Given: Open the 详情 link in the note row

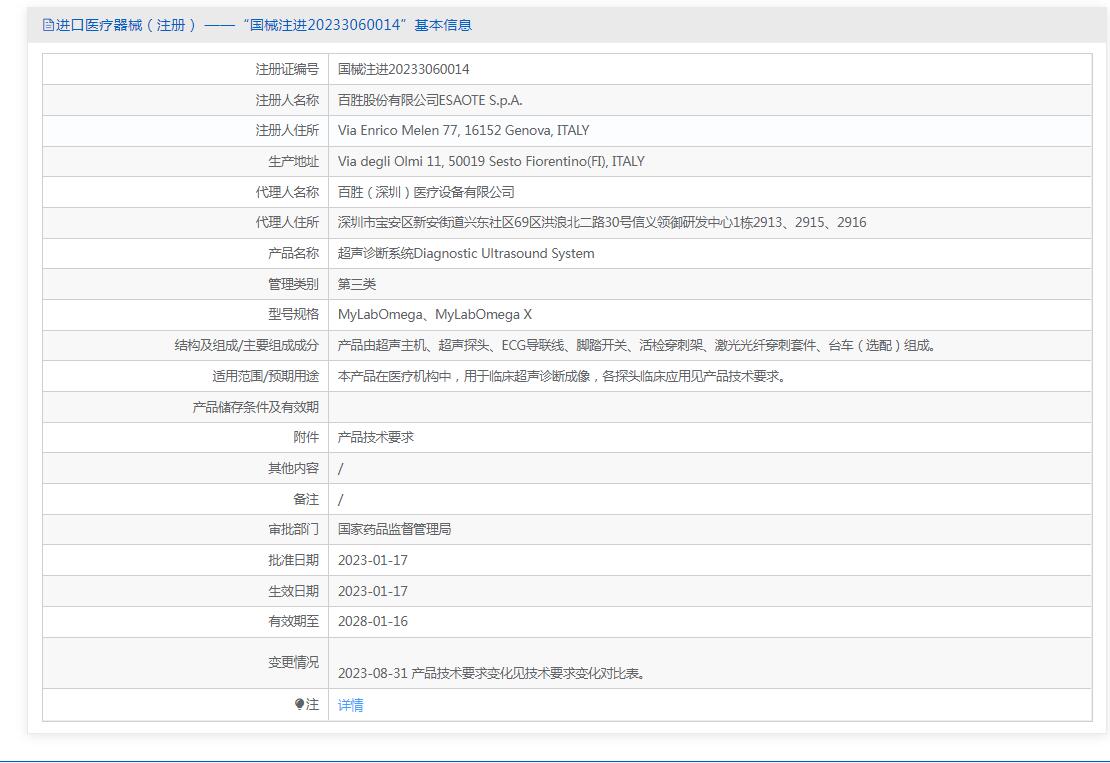Looking at the screenshot, I should pos(350,705).
